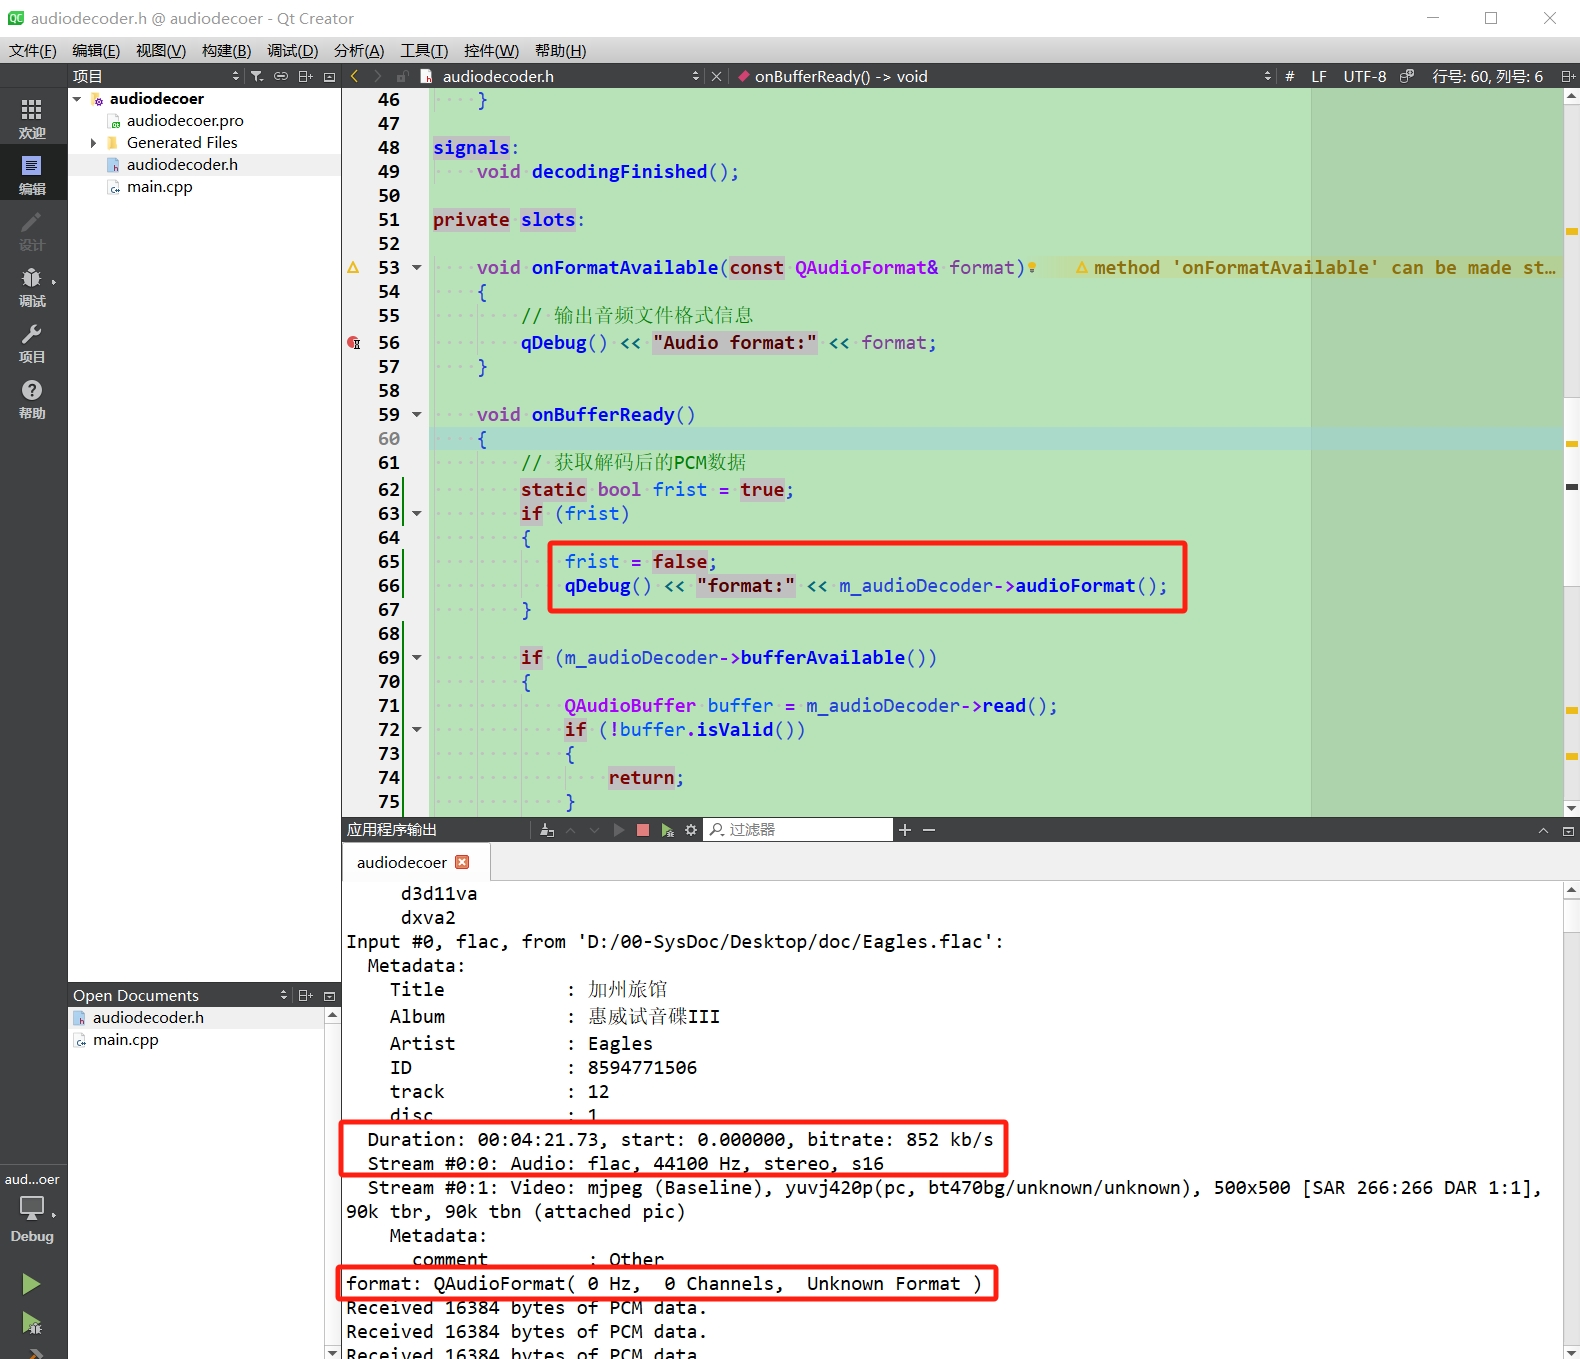Split the project panel with split icon
Image resolution: width=1580 pixels, height=1359 pixels.
pyautogui.click(x=306, y=76)
